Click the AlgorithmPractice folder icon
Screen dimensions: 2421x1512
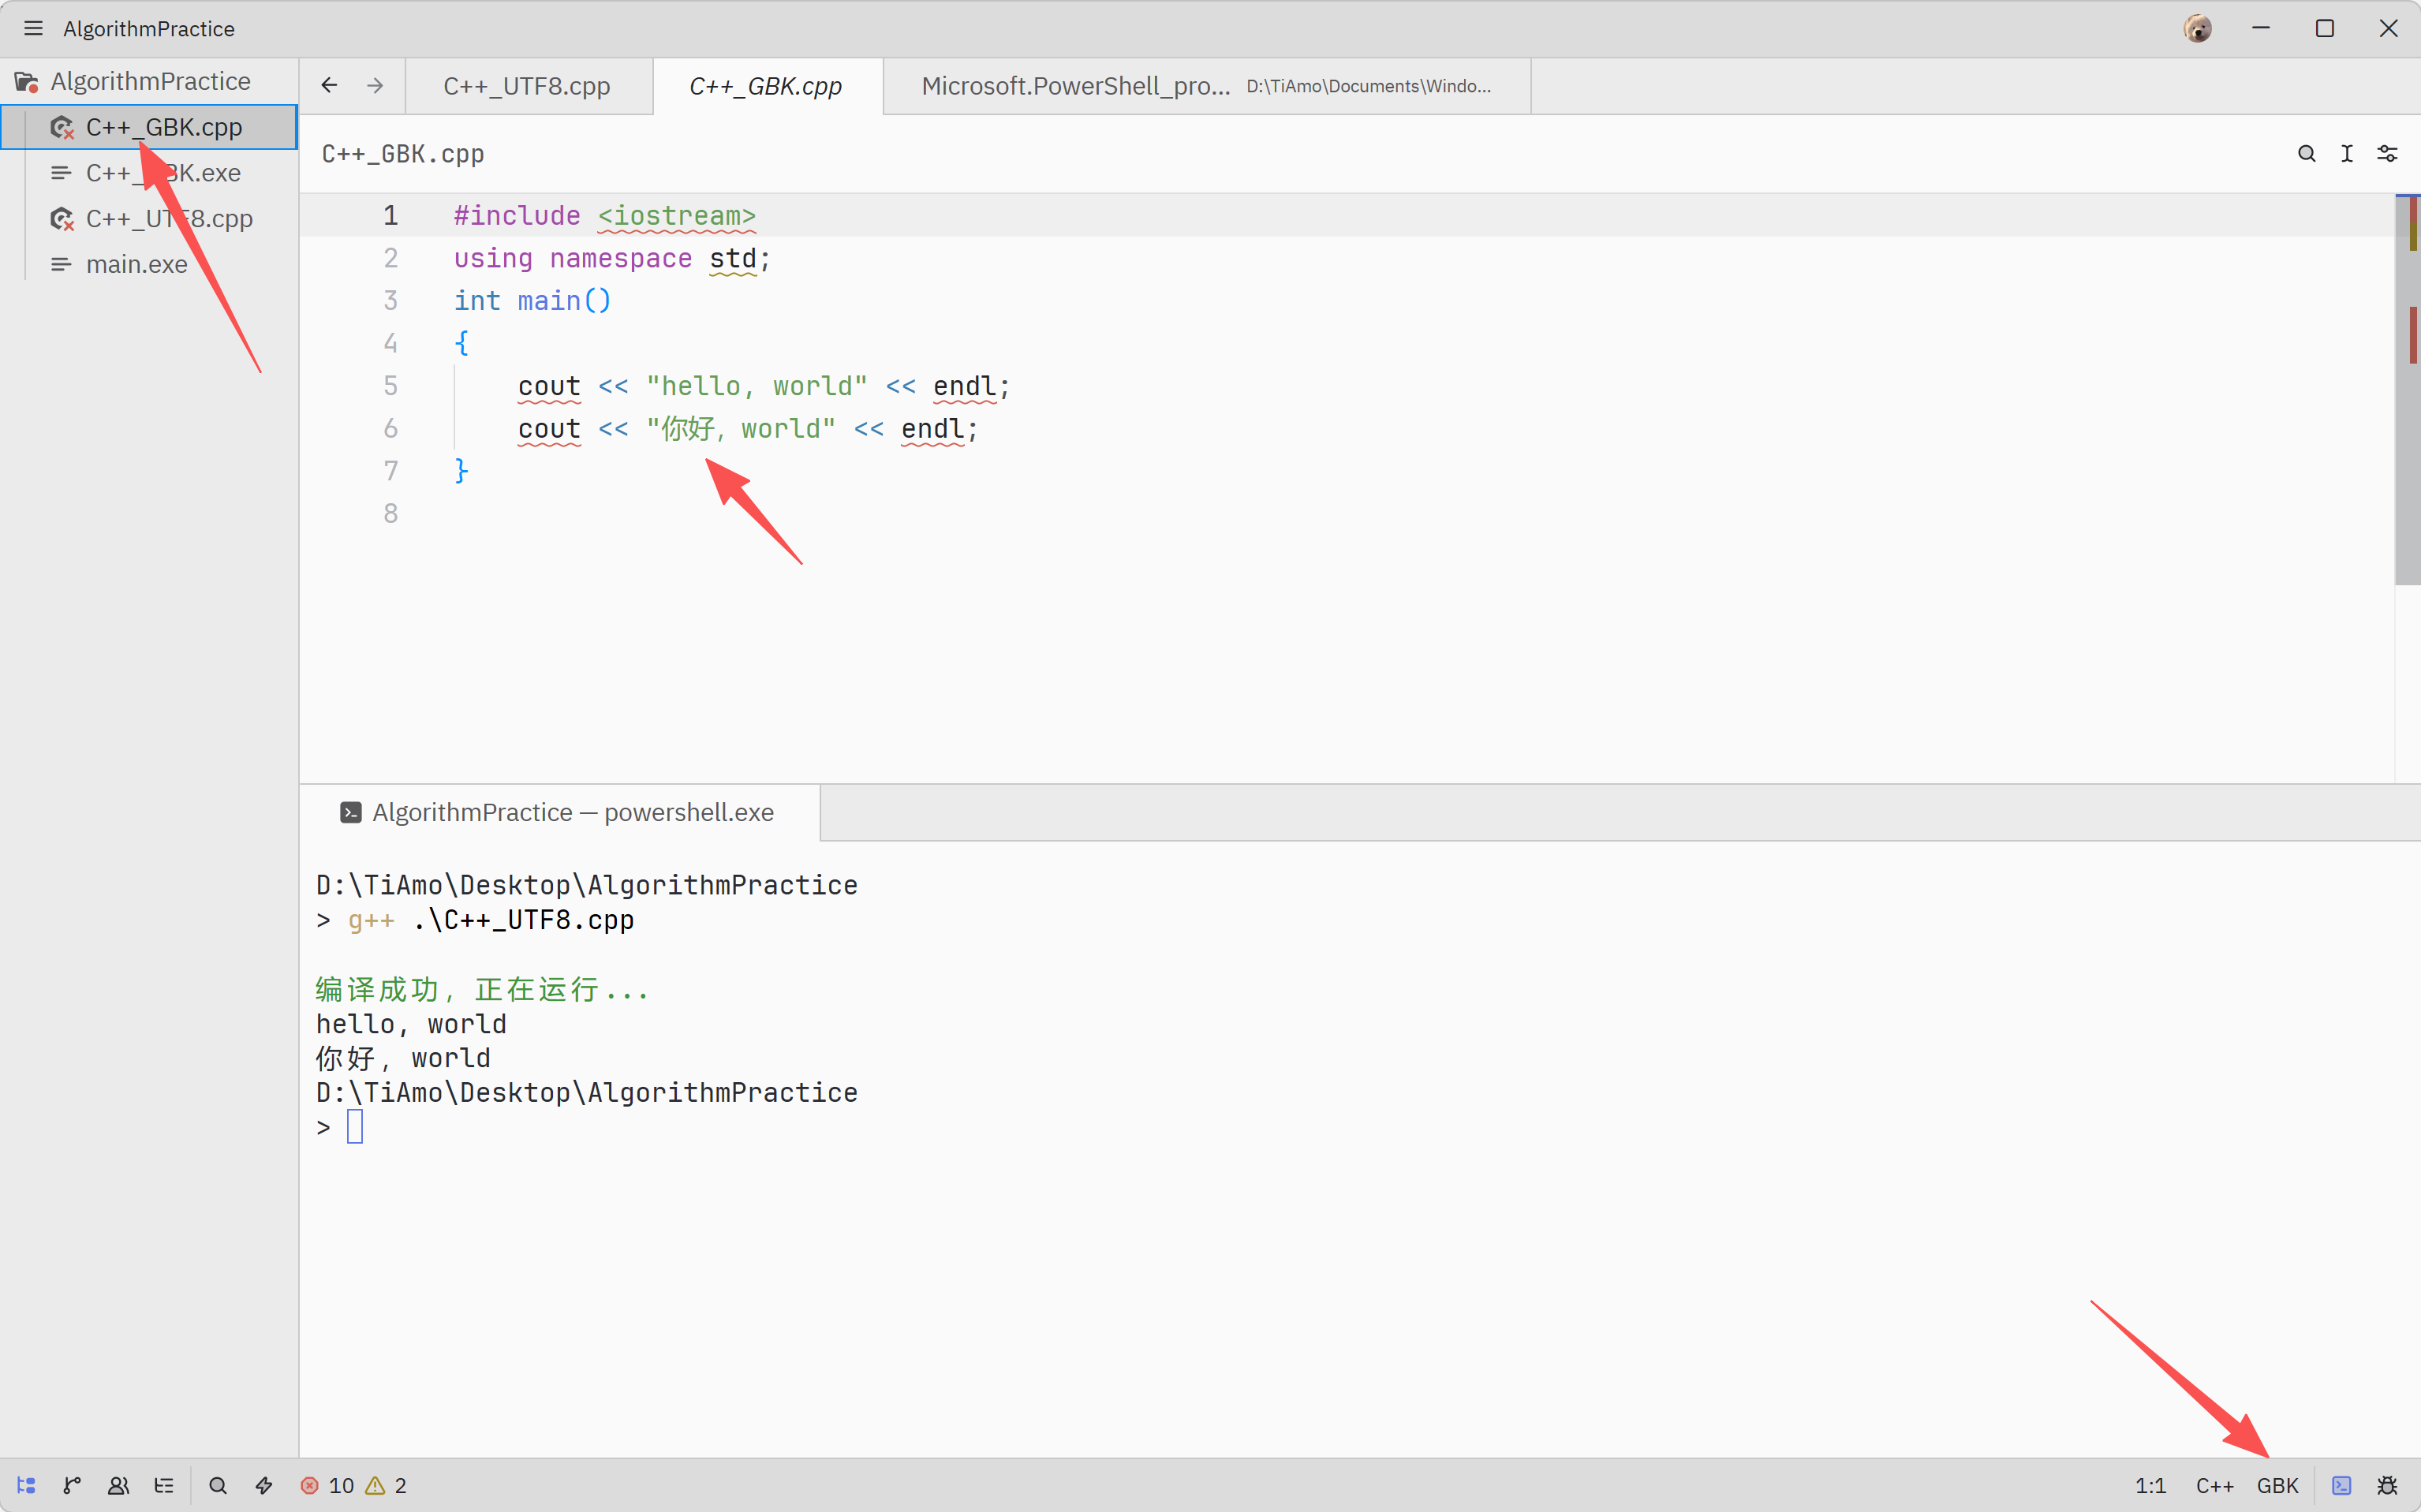pos(26,81)
